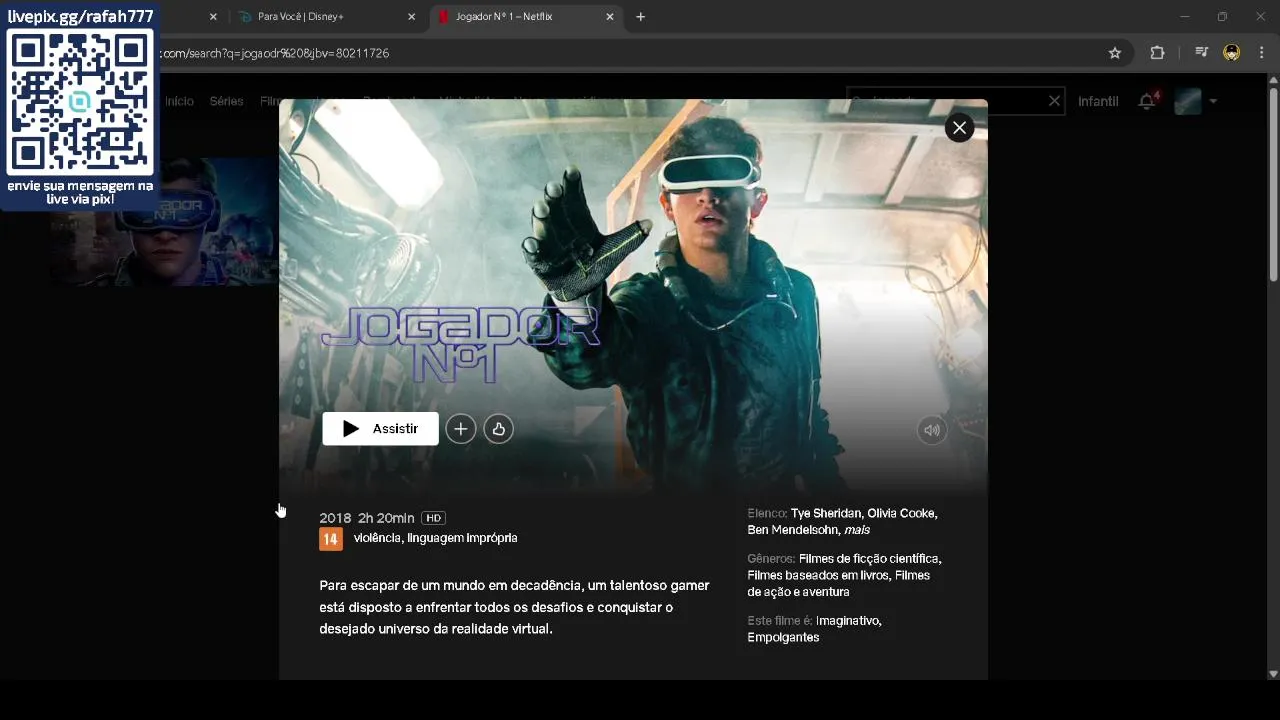Close the Jogador N° 1 details modal

pos(959,127)
